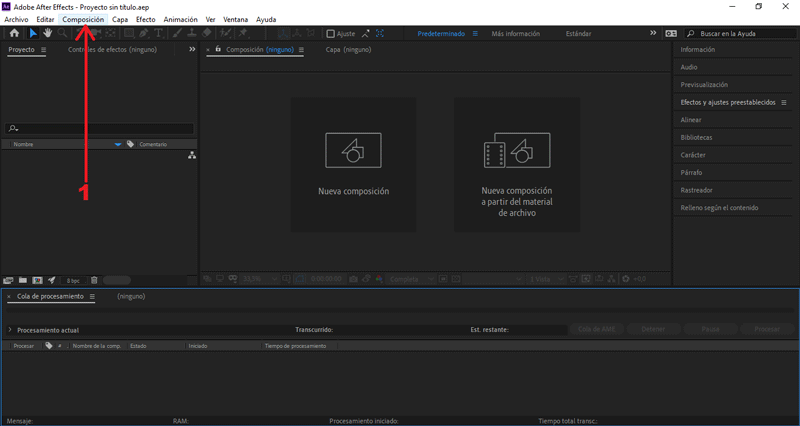
Task: Enable the Ajuste snapping checkbox
Action: coord(331,34)
